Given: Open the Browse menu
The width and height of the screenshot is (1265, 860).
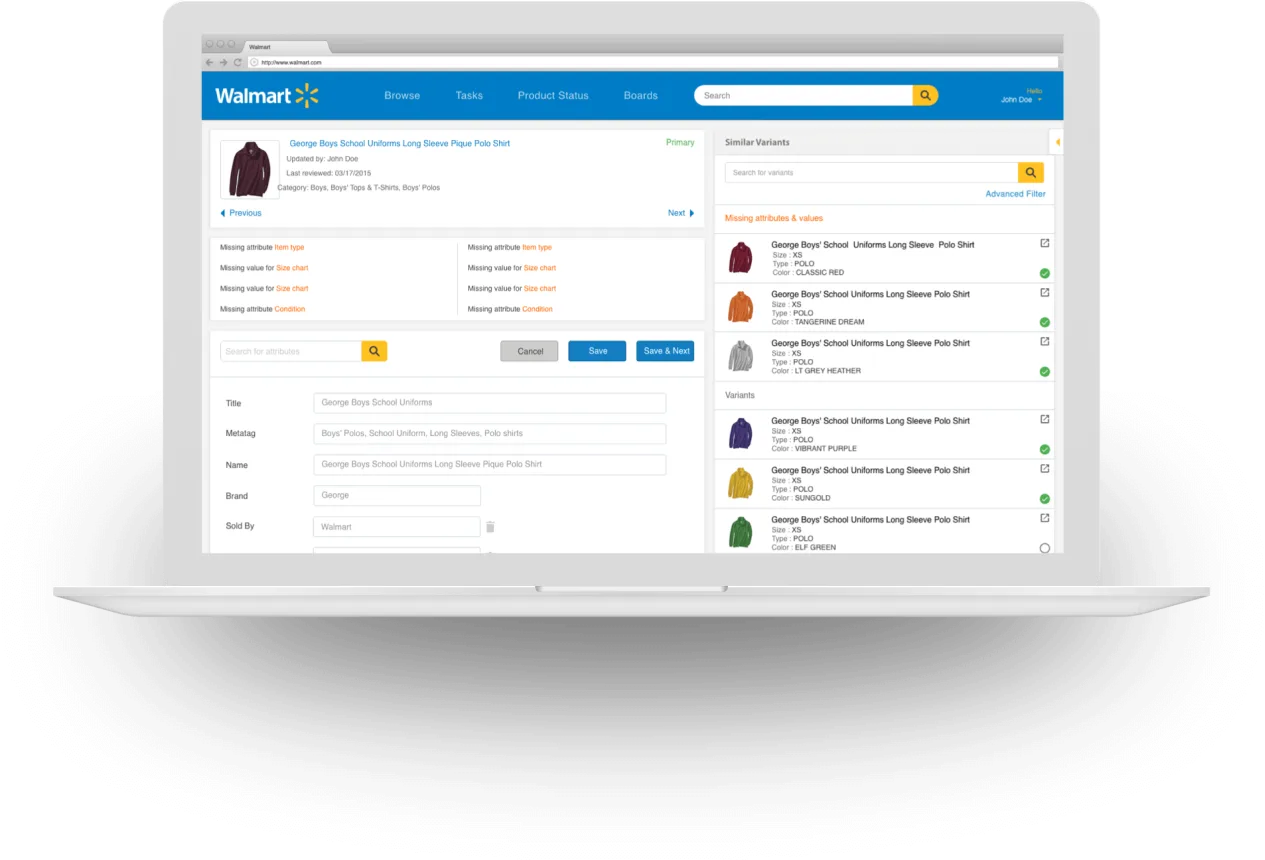Looking at the screenshot, I should pyautogui.click(x=402, y=96).
